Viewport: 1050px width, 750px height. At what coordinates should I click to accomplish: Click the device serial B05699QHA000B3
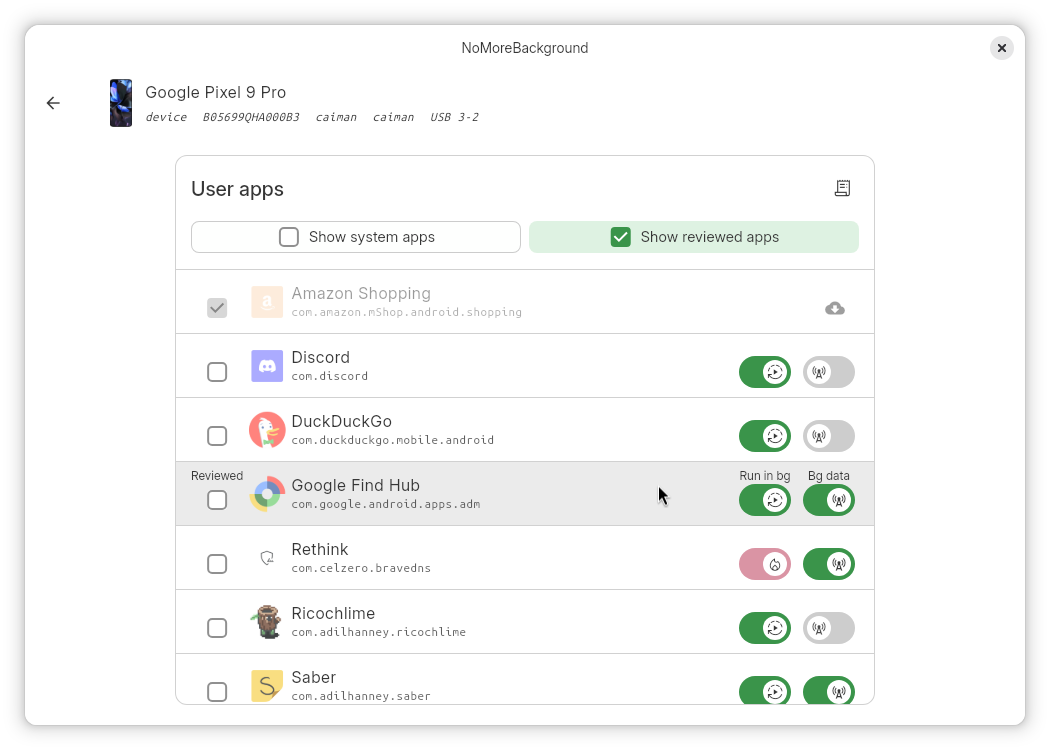click(251, 117)
